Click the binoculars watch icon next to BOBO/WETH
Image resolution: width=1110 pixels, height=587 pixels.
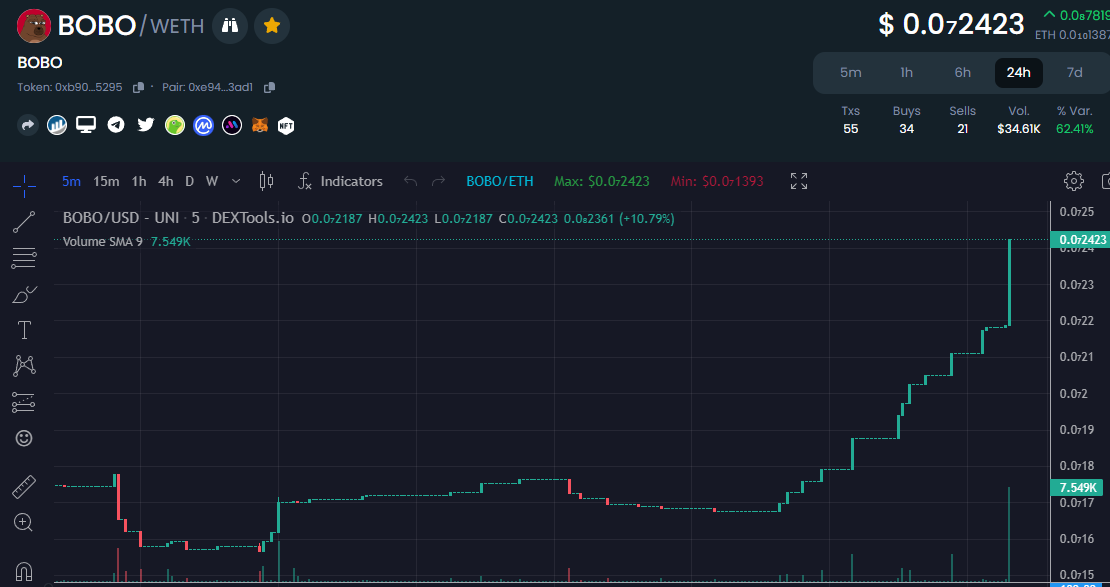tap(229, 26)
